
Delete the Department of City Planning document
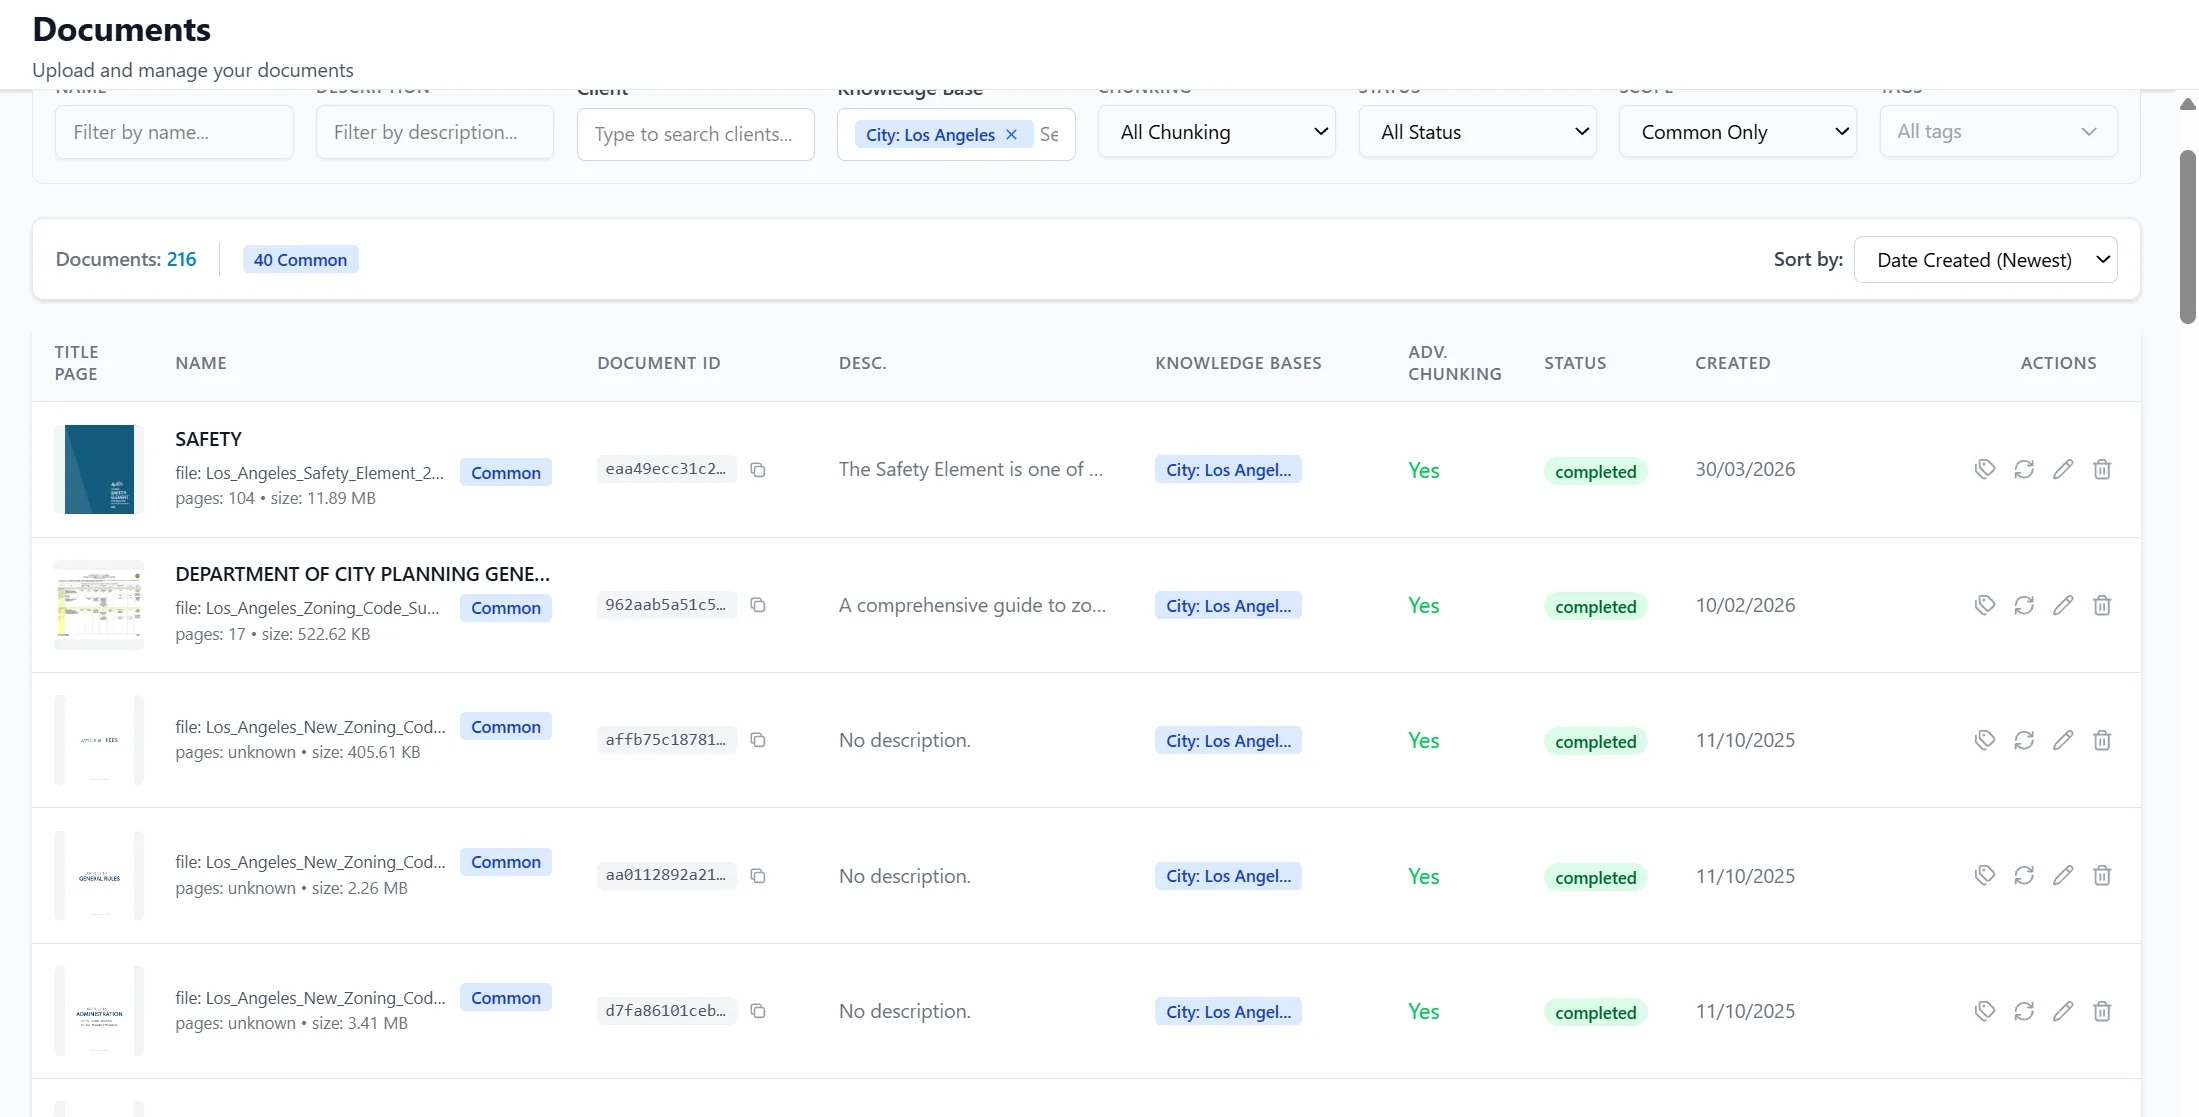point(2102,605)
